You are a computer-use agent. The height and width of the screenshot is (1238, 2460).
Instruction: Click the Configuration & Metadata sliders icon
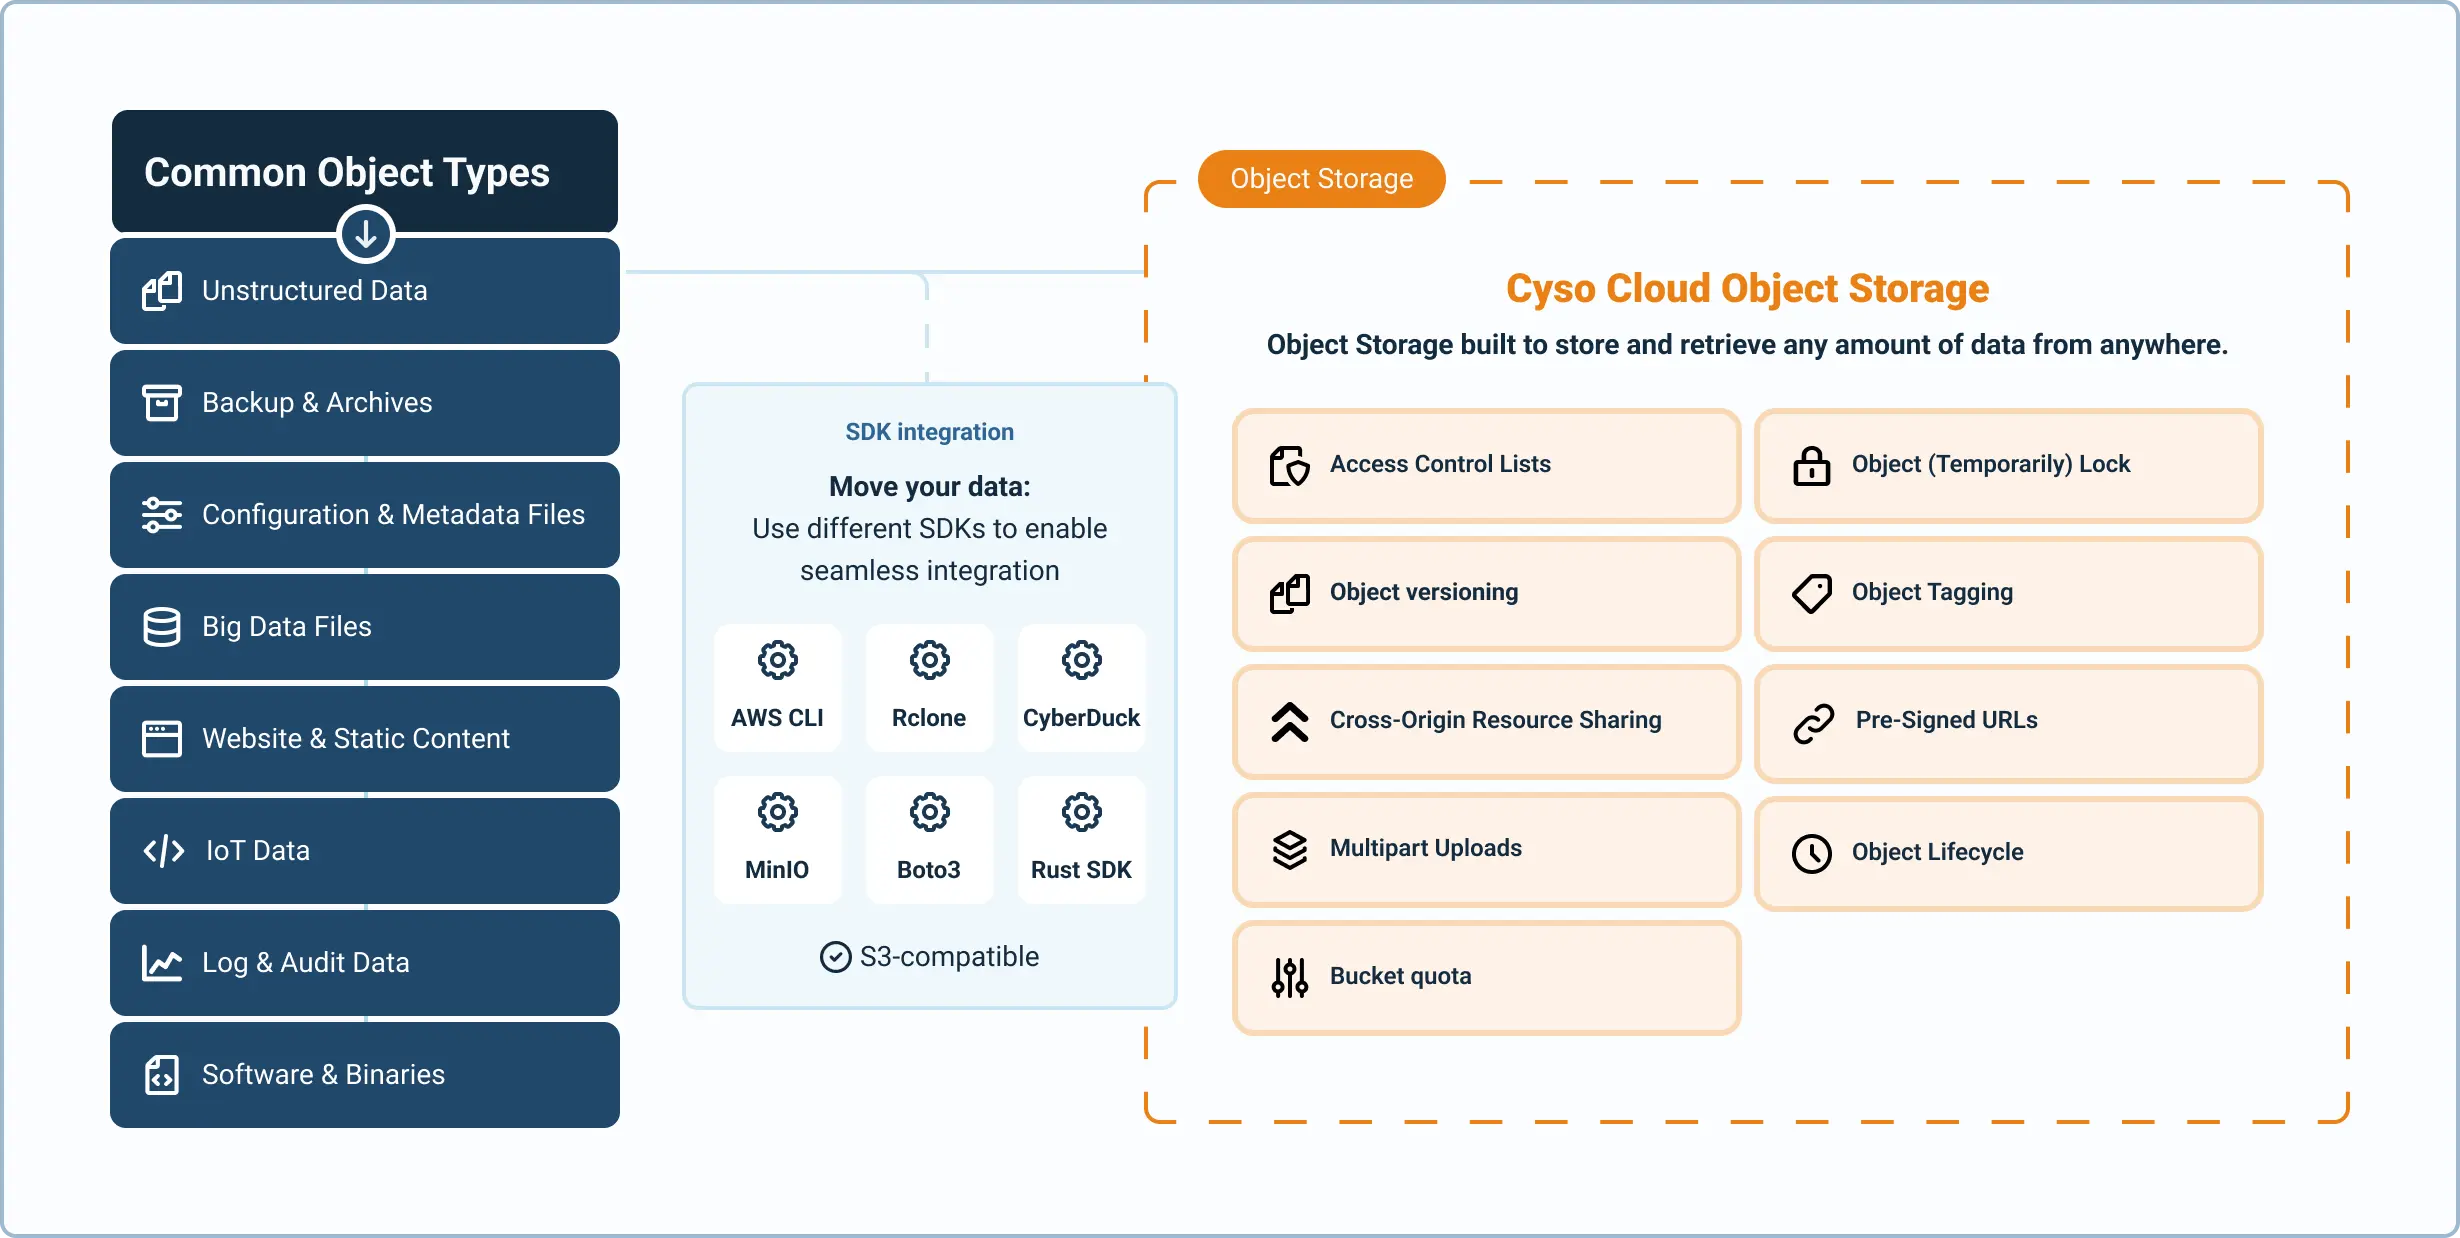coord(162,515)
